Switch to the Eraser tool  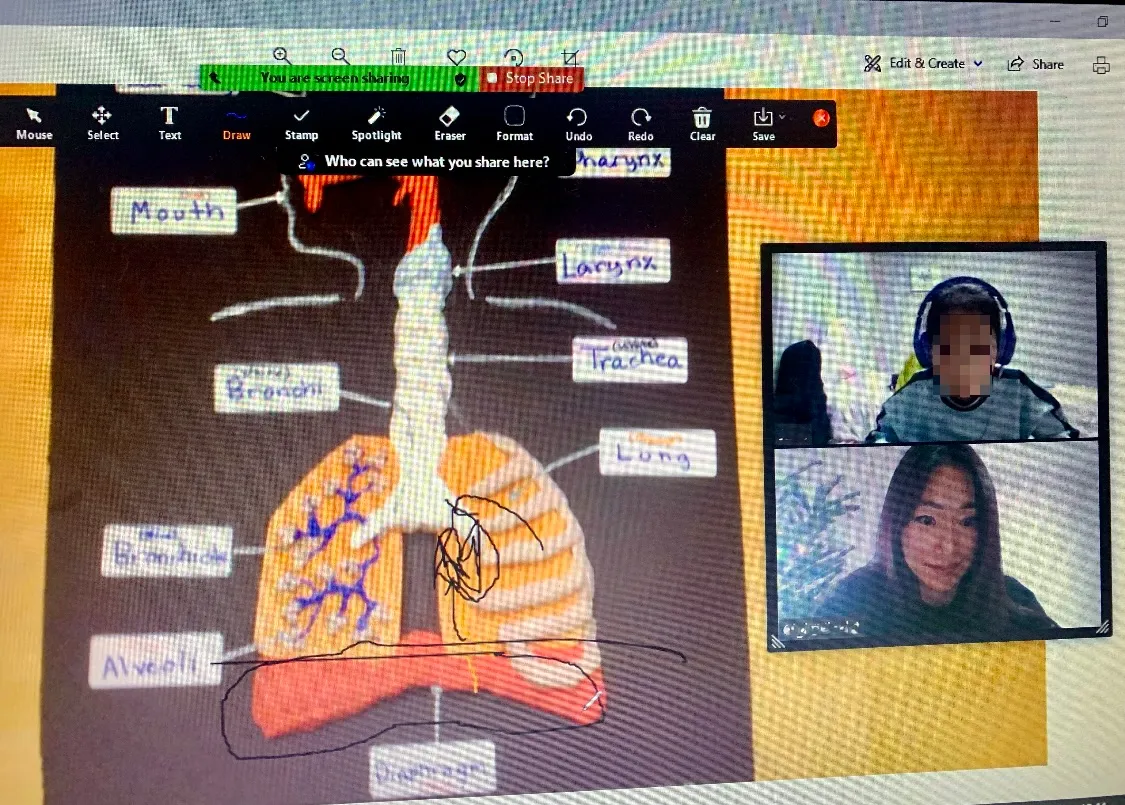coord(450,125)
